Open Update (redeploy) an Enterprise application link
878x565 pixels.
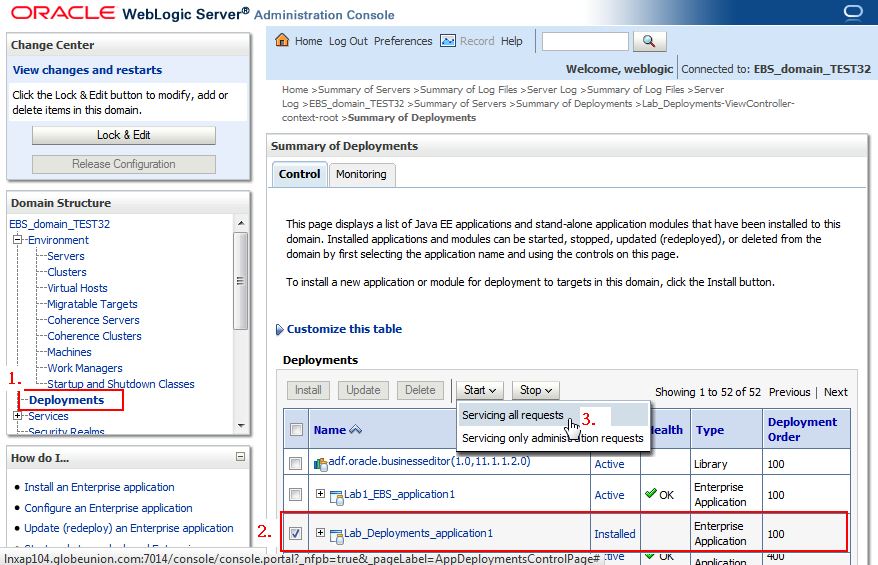tap(129, 528)
